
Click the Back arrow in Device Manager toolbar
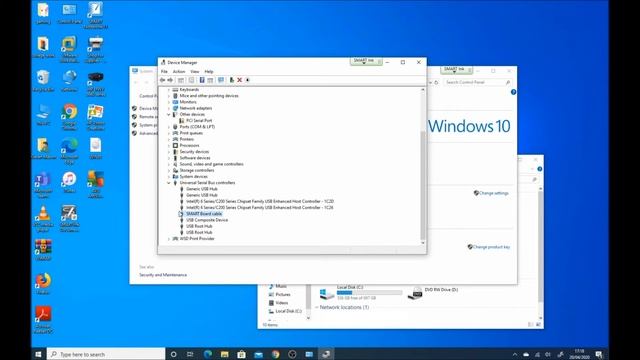point(162,80)
